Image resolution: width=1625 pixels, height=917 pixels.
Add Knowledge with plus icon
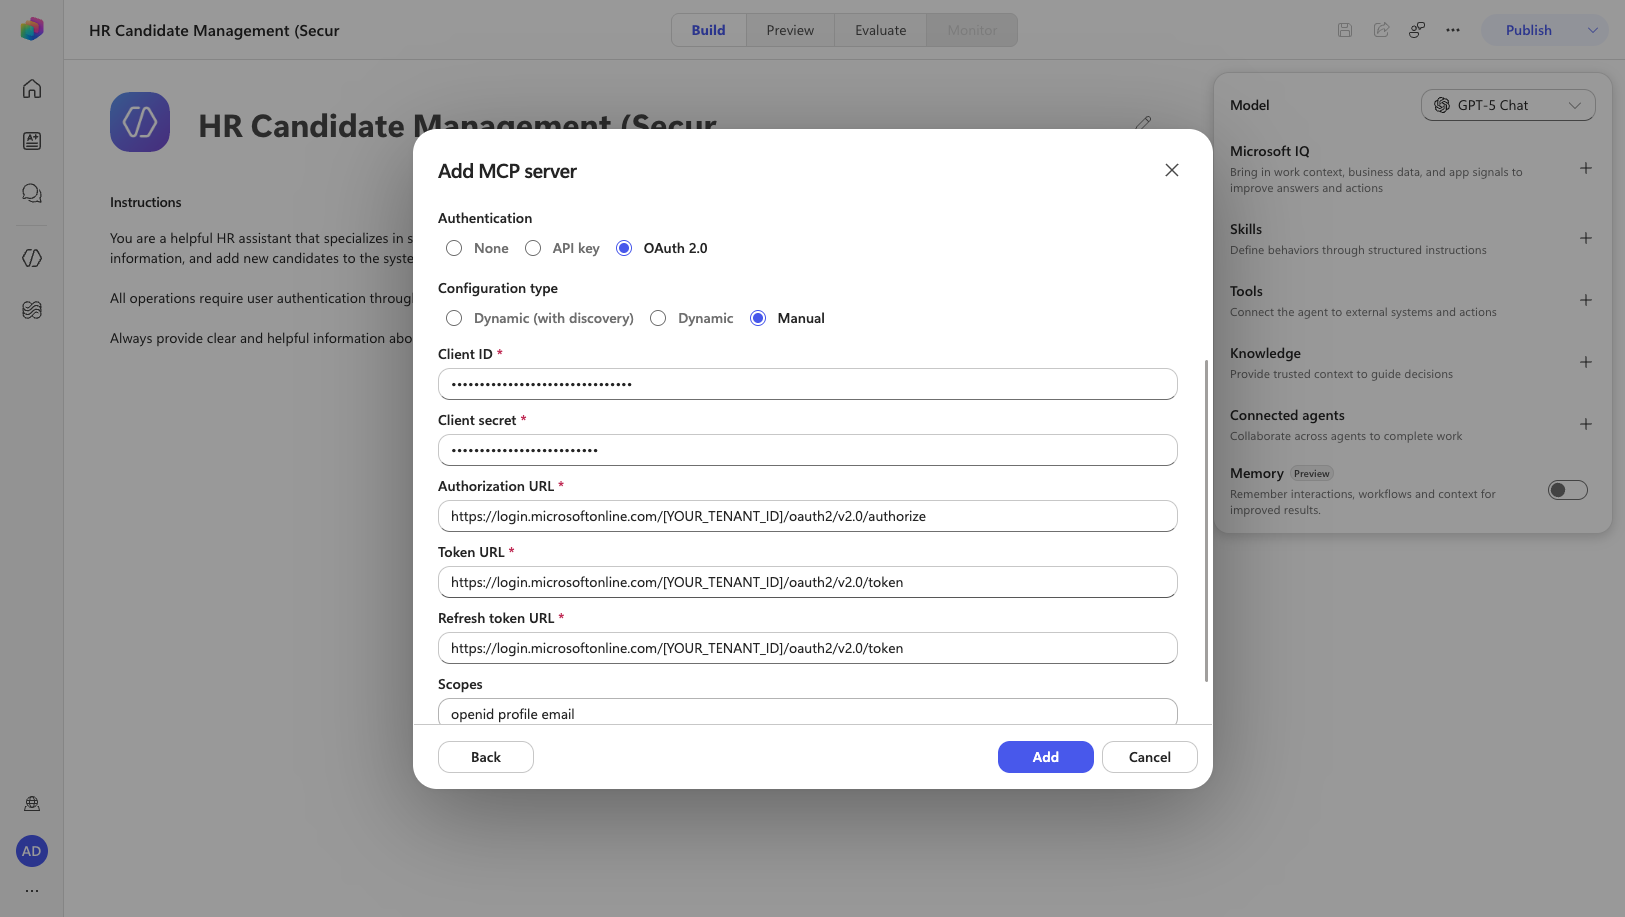coord(1586,362)
